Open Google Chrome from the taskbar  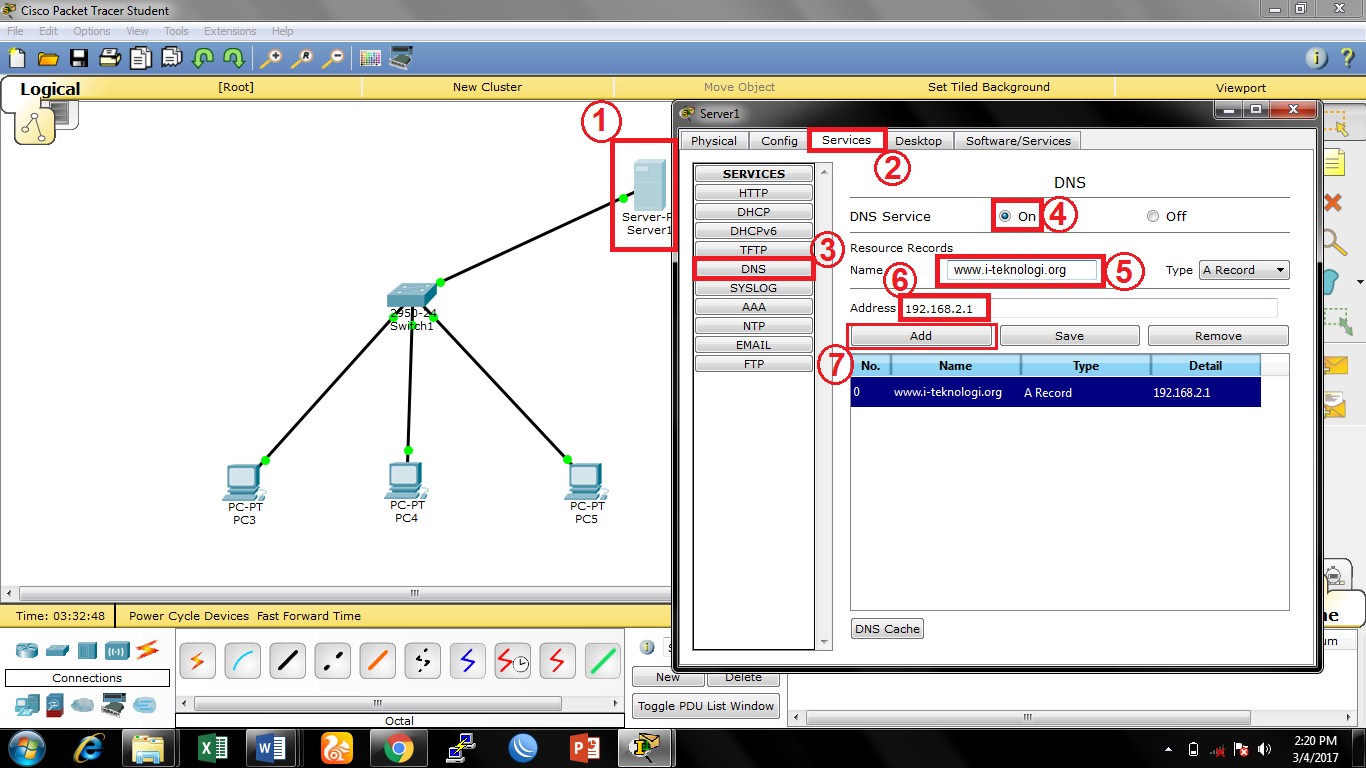click(398, 747)
